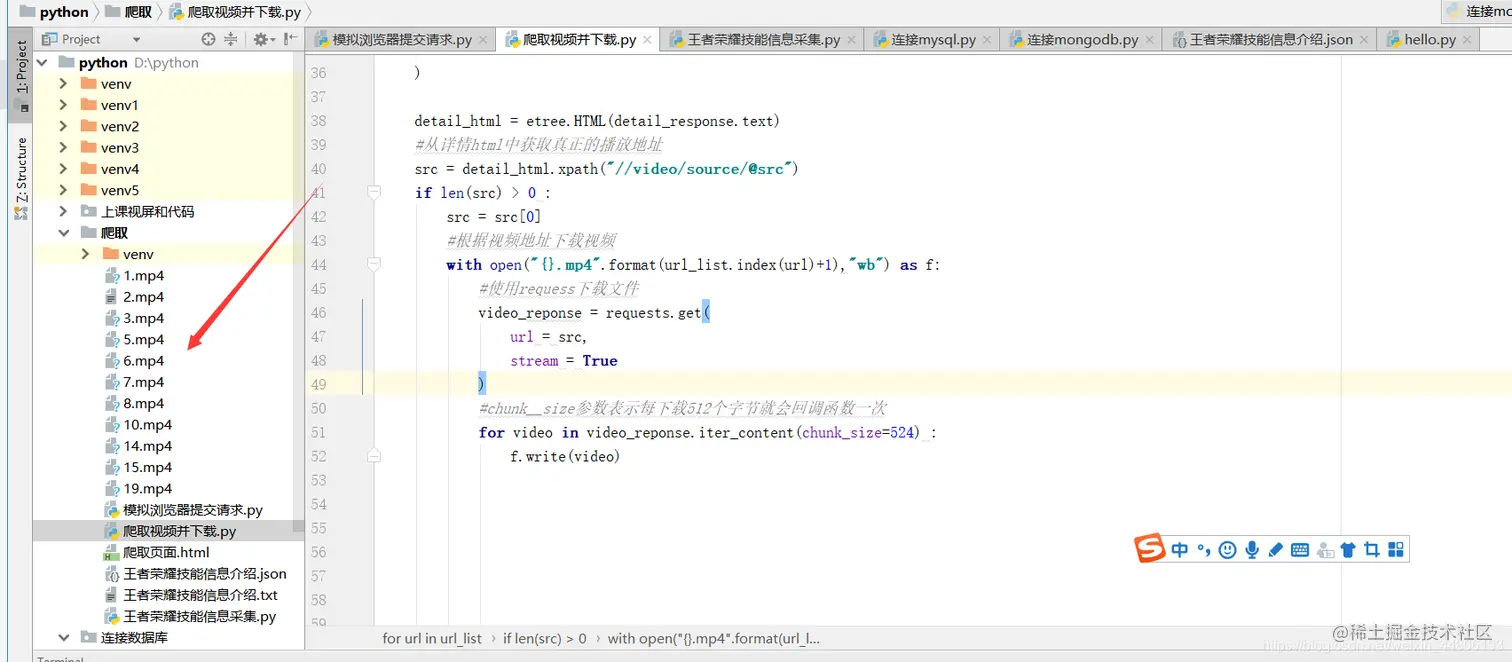Toggle the 中 Chinese/English input mode

pyautogui.click(x=1180, y=549)
